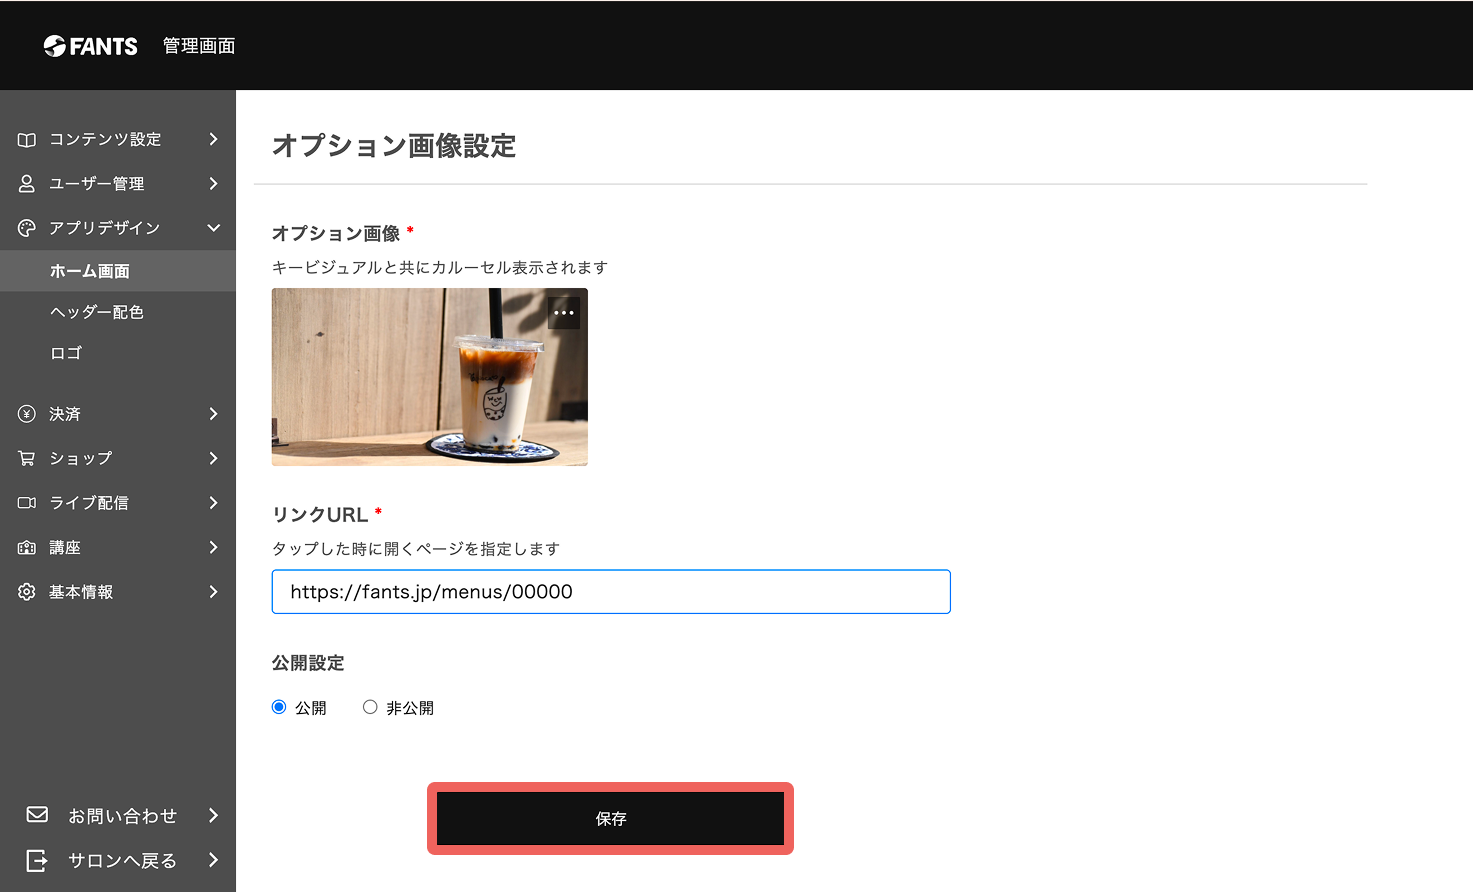Click the ライブ配信 camera icon
This screenshot has width=1473, height=892.
point(27,503)
